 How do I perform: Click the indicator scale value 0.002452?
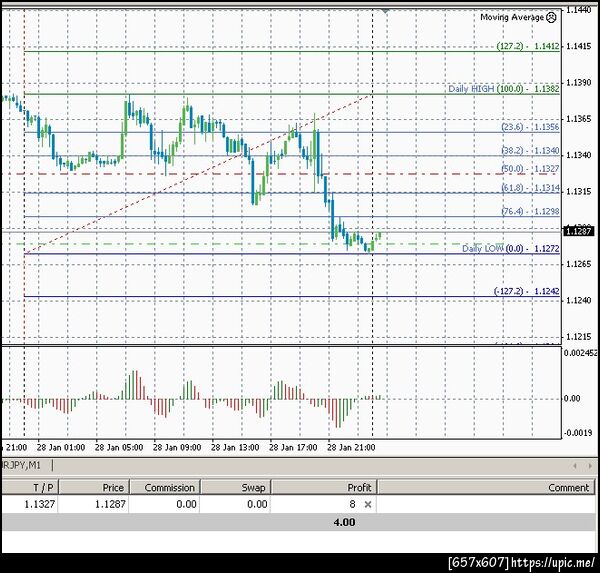coord(580,353)
